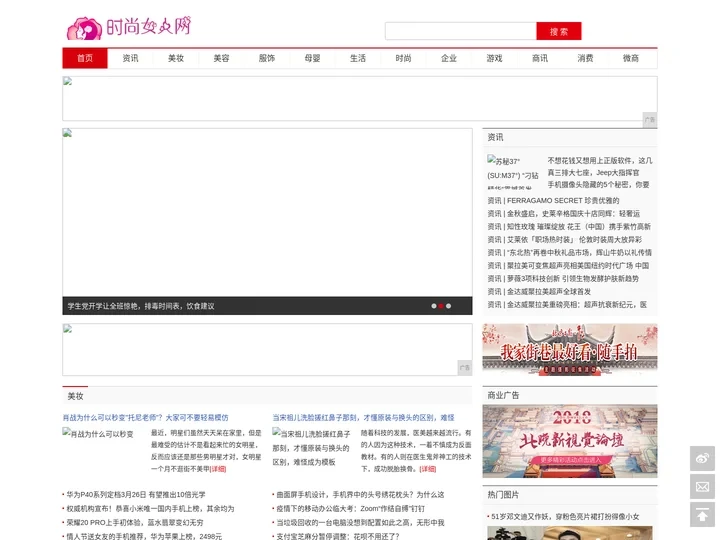Click the top banner ad label icon
This screenshot has width=720, height=540.
coord(649,119)
